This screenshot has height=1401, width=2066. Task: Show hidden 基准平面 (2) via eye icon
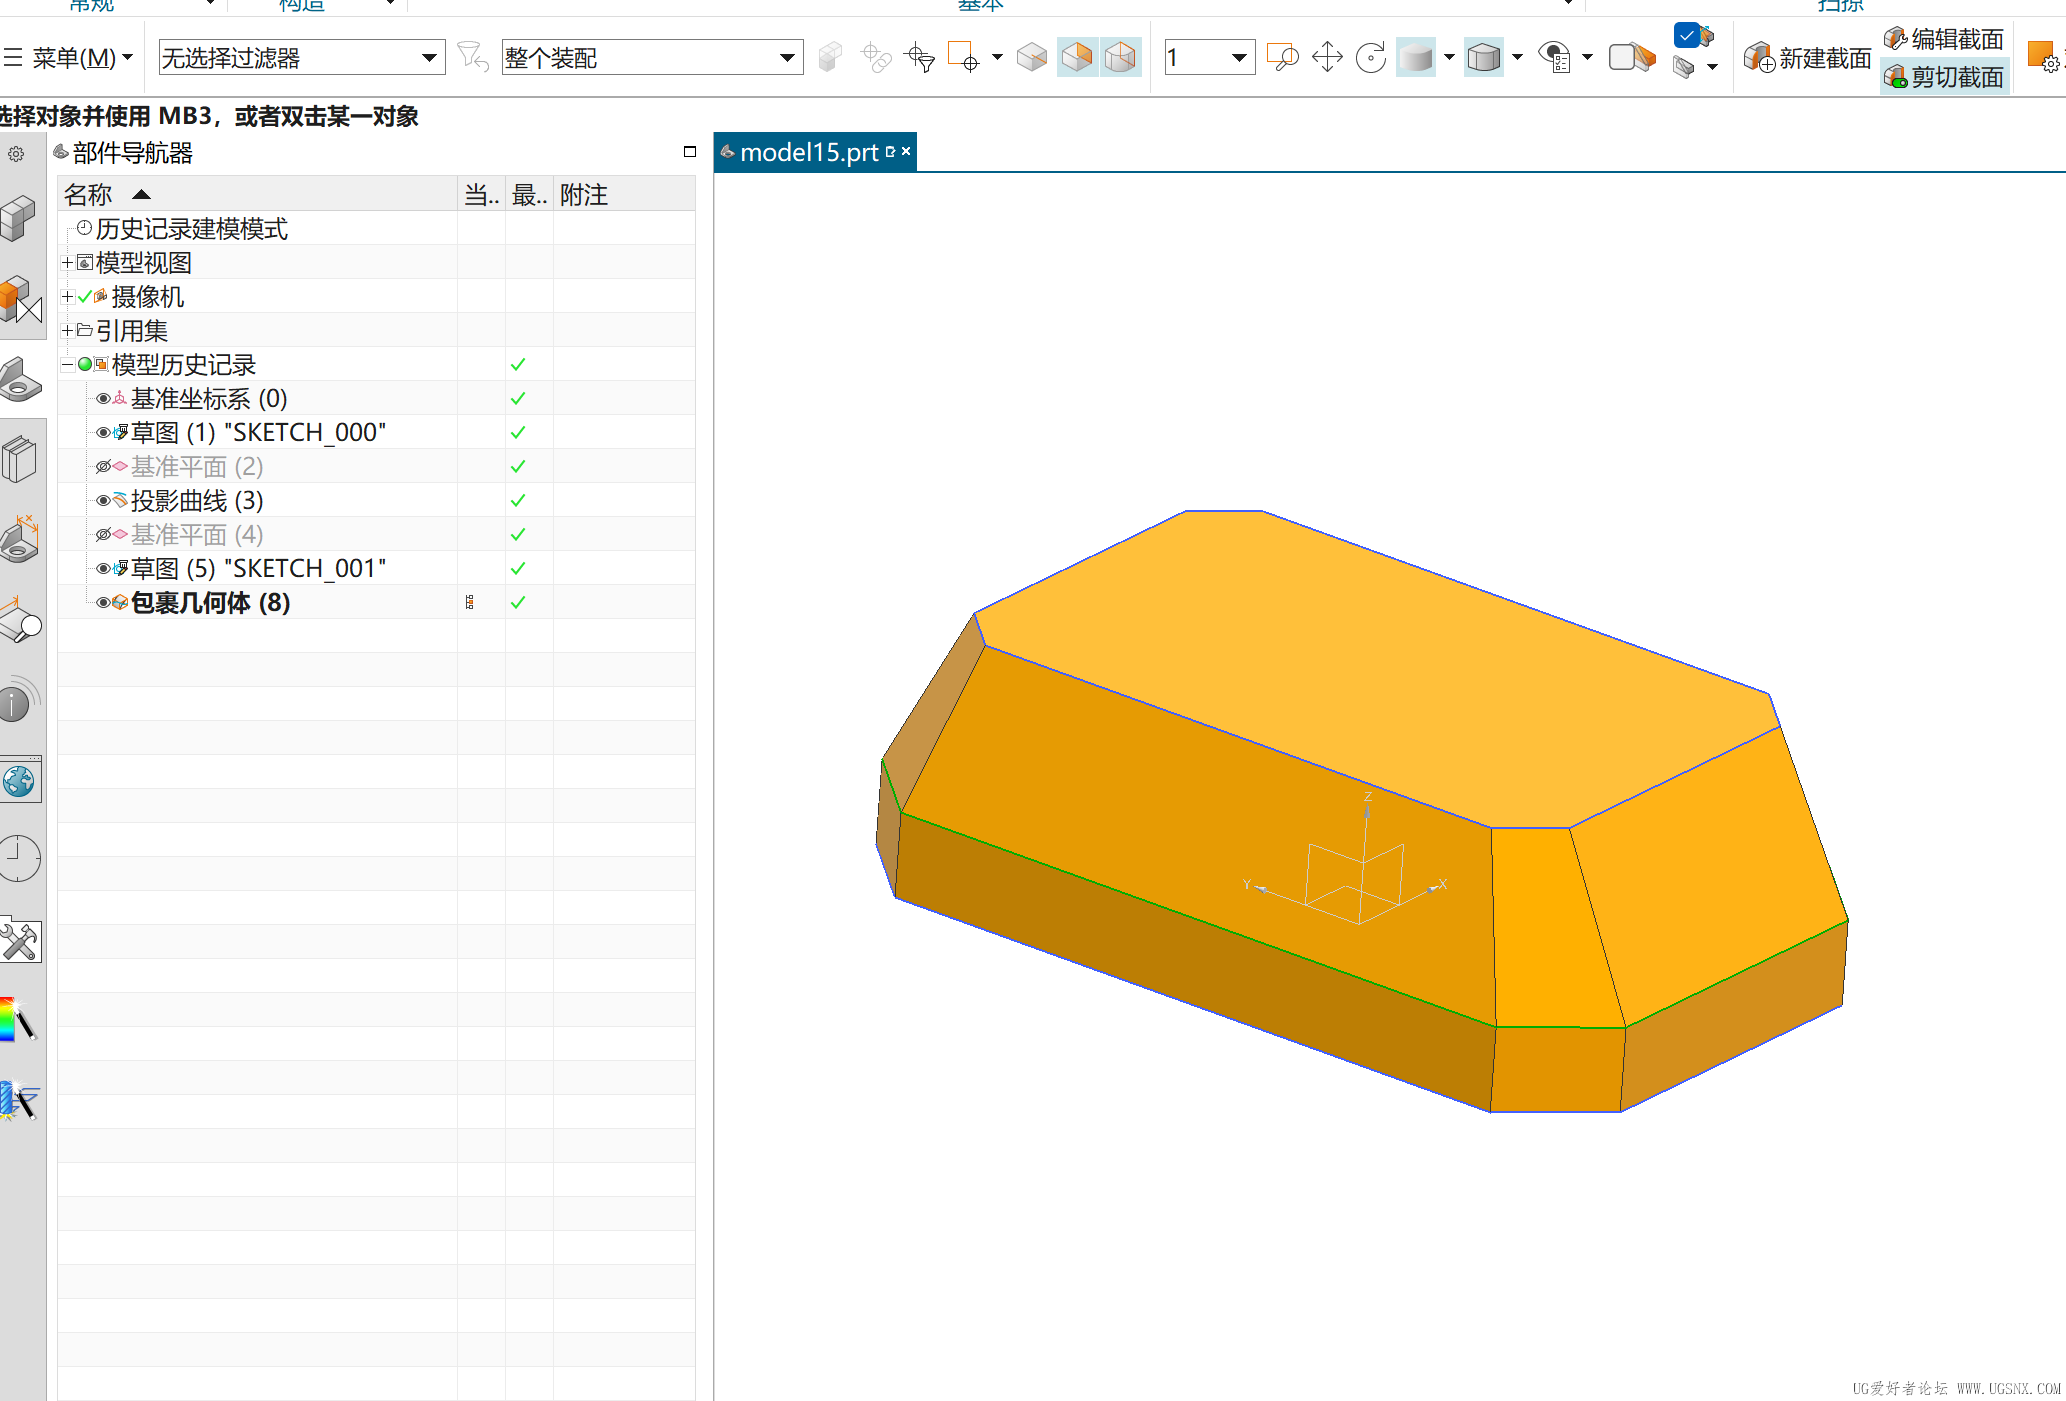pos(103,467)
